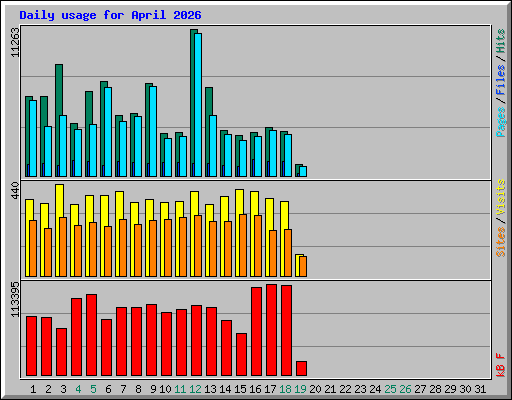
Task: Select x-axis day label 23
Action: [x=360, y=389]
